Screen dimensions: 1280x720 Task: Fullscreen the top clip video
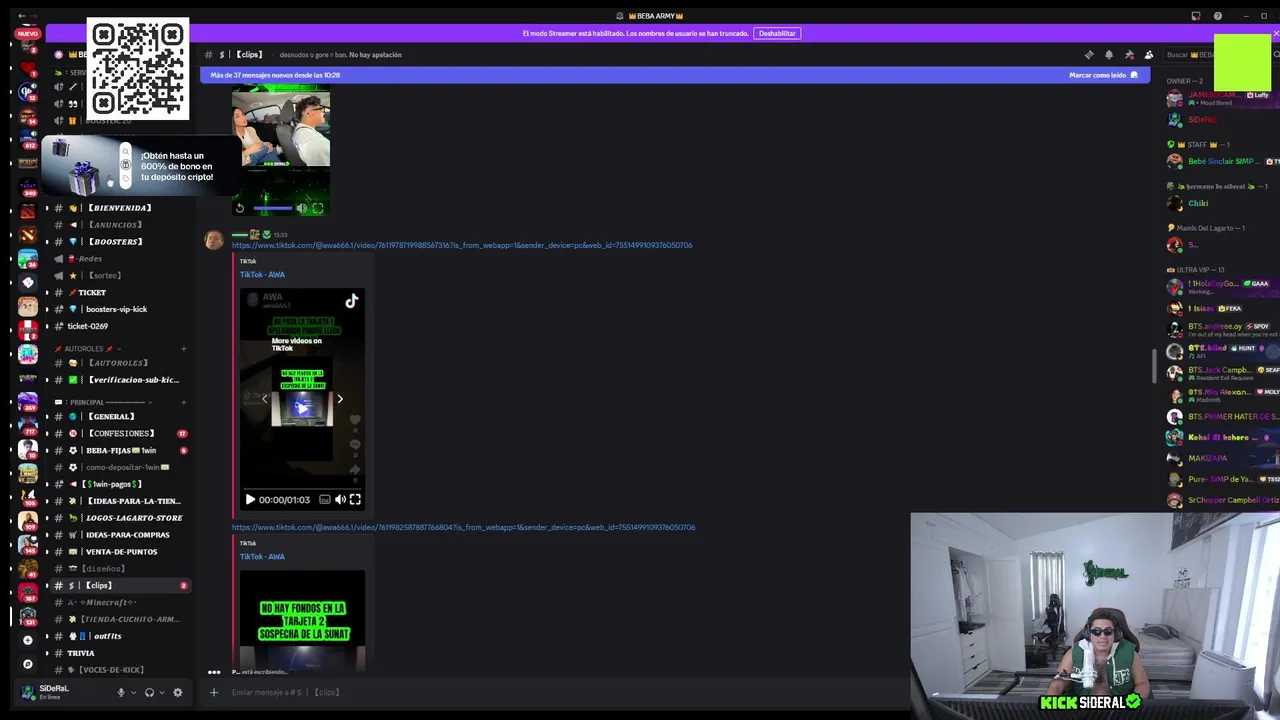tap(318, 208)
